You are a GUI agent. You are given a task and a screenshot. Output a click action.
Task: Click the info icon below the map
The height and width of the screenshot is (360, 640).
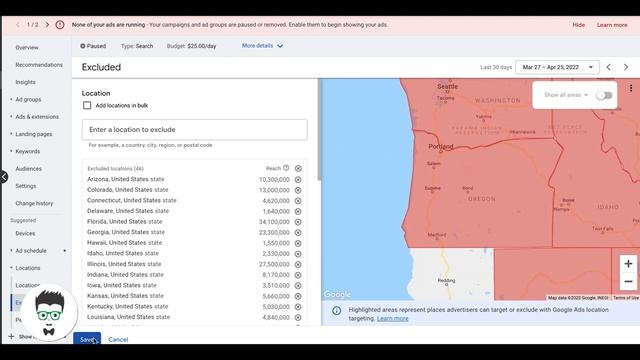pyautogui.click(x=337, y=311)
